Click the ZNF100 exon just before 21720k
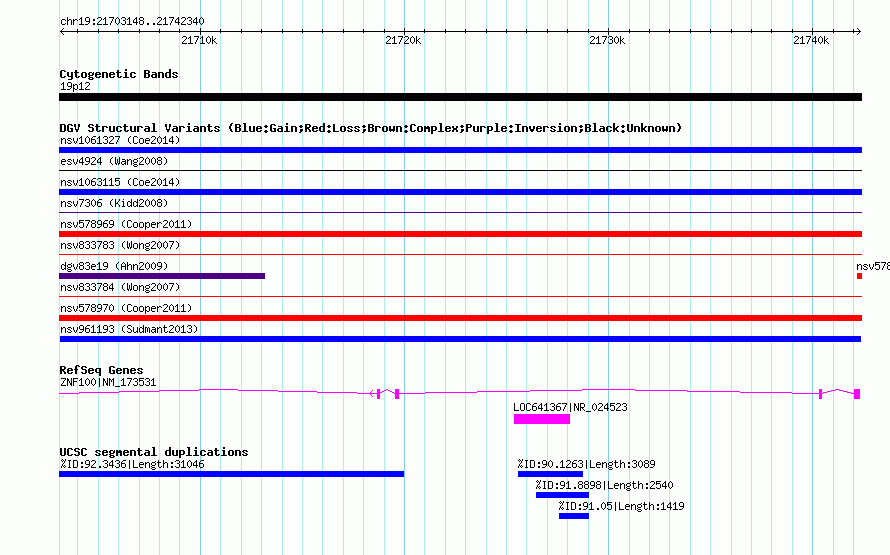The height and width of the screenshot is (555, 890). tap(397, 394)
